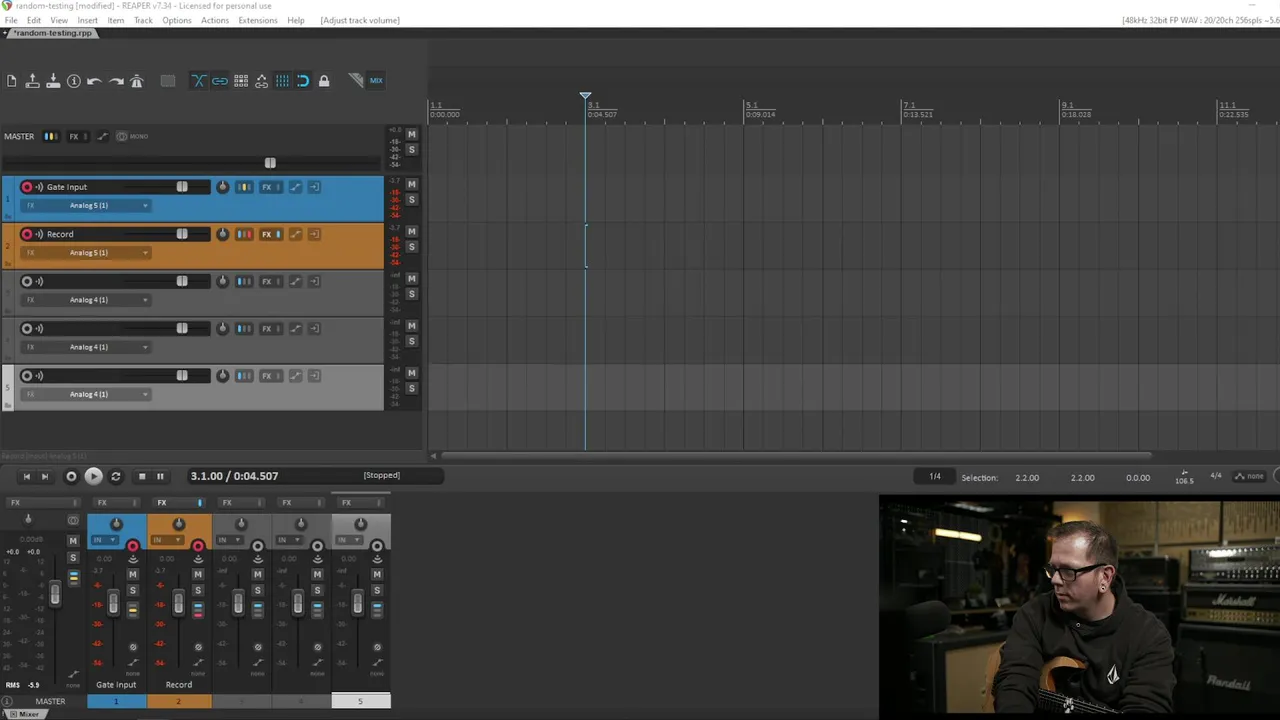Mute the master track

(411, 134)
